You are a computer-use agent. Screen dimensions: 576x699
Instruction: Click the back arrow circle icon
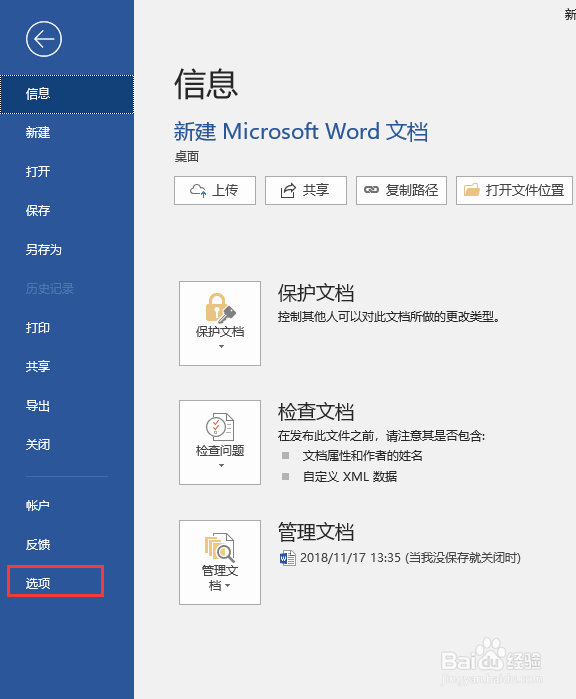coord(44,39)
